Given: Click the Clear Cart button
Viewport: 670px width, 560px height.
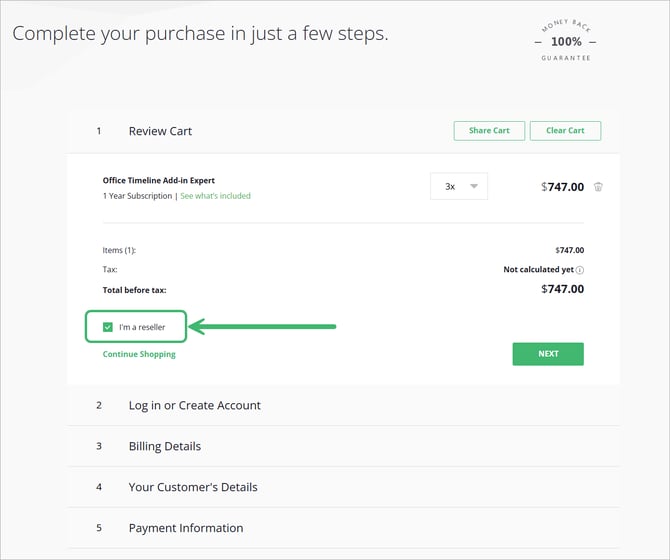Looking at the screenshot, I should point(565,131).
